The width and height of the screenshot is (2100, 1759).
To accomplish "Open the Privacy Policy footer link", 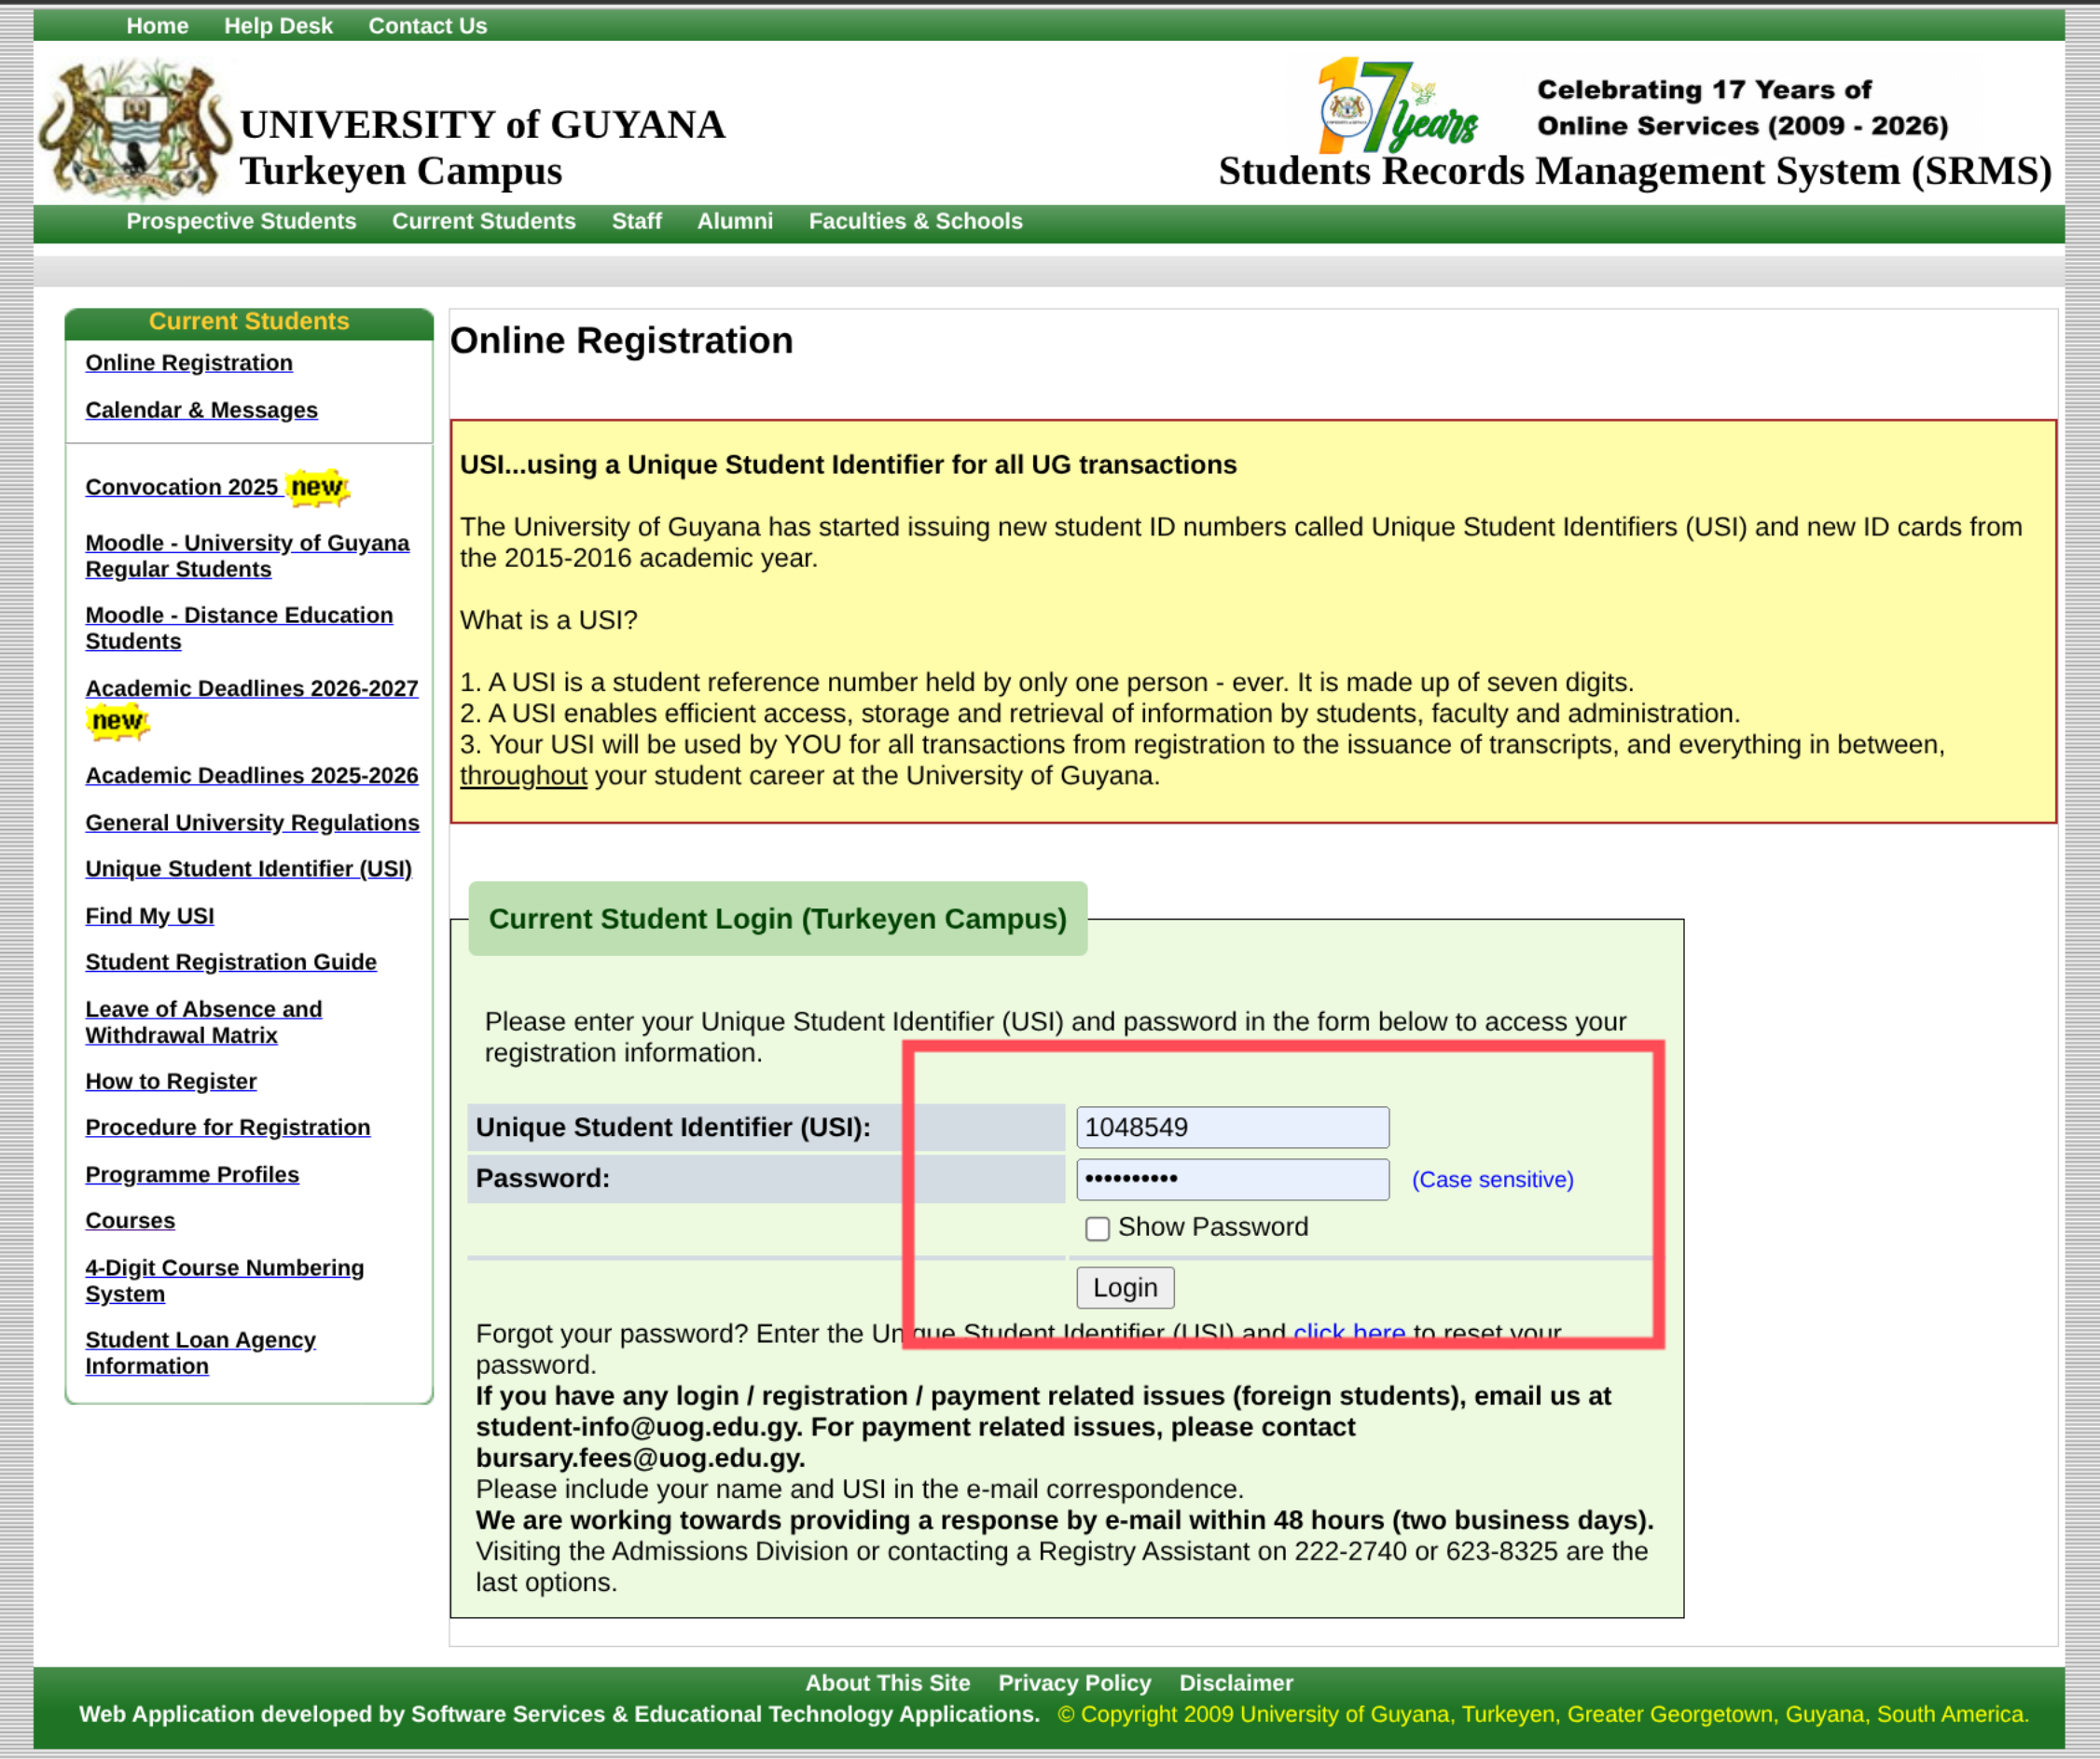I will (x=1075, y=1683).
